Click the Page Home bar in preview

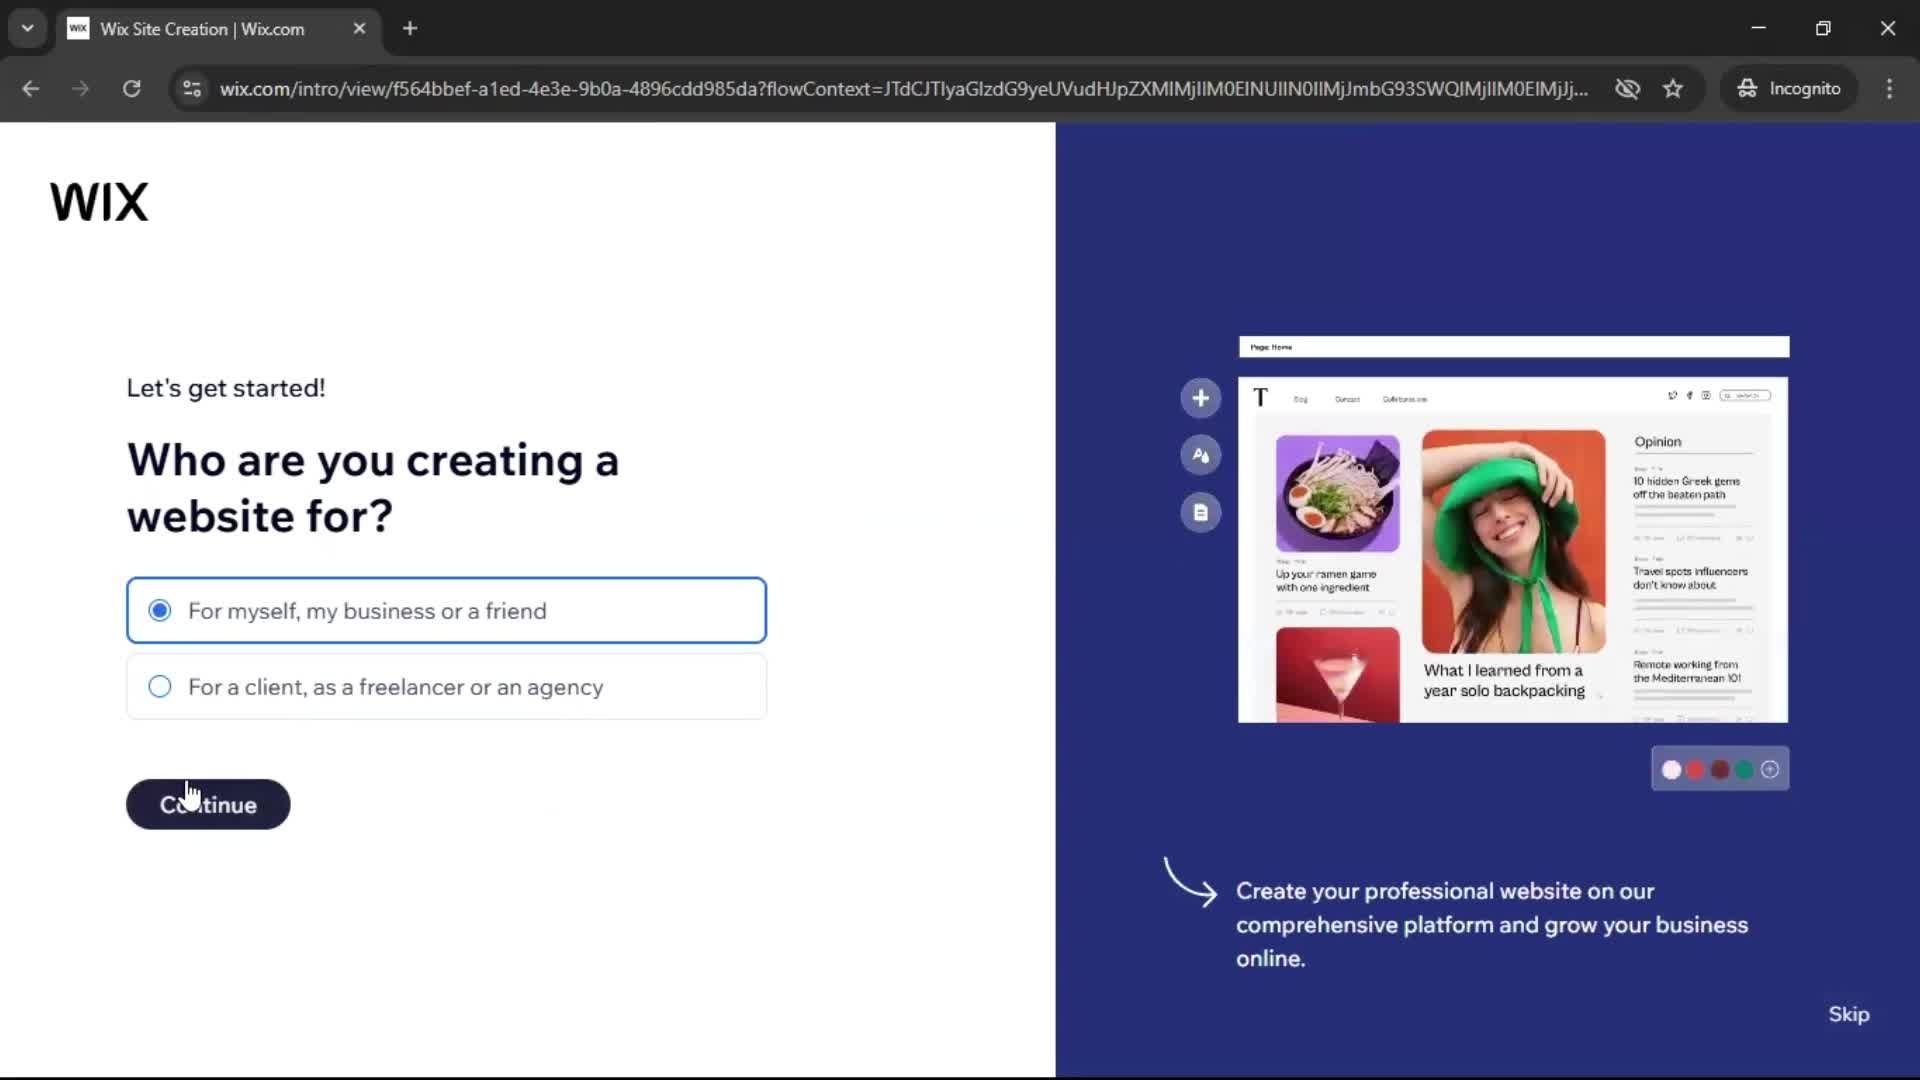[x=1513, y=347]
